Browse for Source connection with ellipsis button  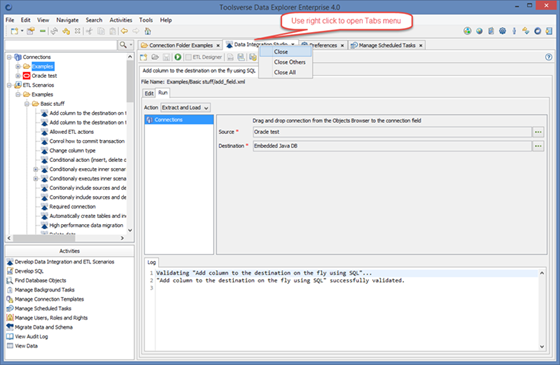click(538, 132)
